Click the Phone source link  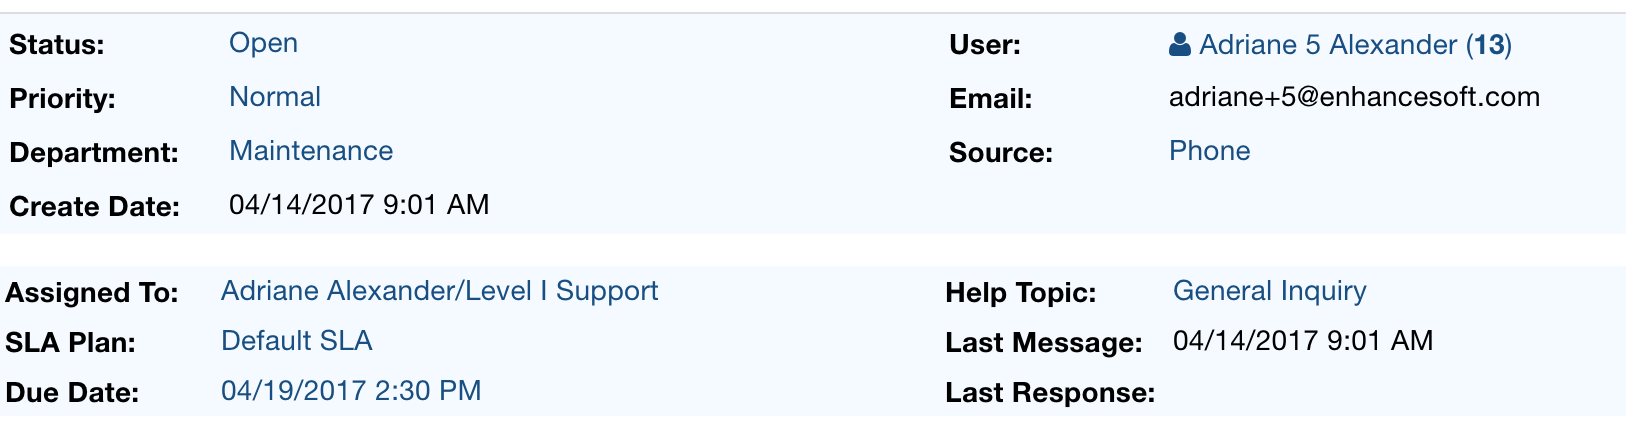1209,151
